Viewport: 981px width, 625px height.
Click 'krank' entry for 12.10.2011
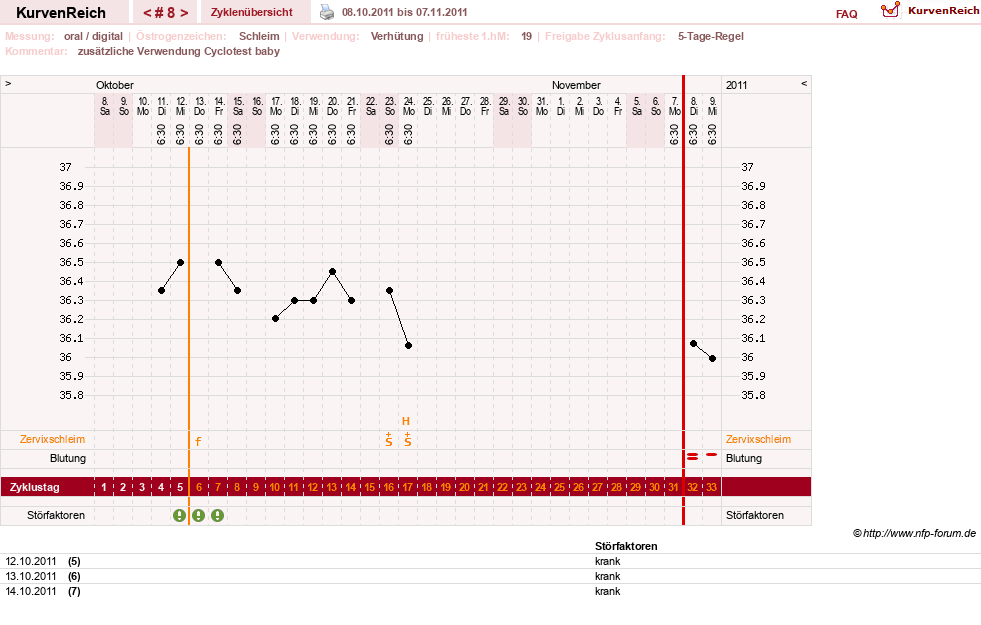pos(607,561)
